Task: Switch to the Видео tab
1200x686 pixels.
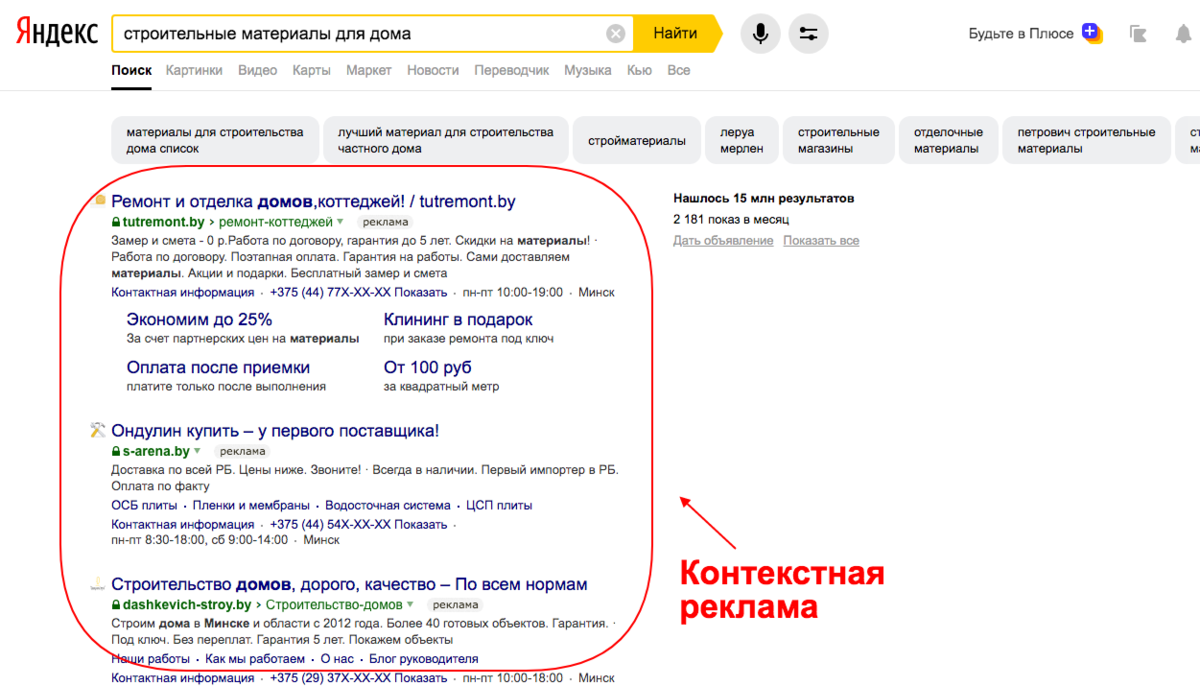Action: [258, 70]
